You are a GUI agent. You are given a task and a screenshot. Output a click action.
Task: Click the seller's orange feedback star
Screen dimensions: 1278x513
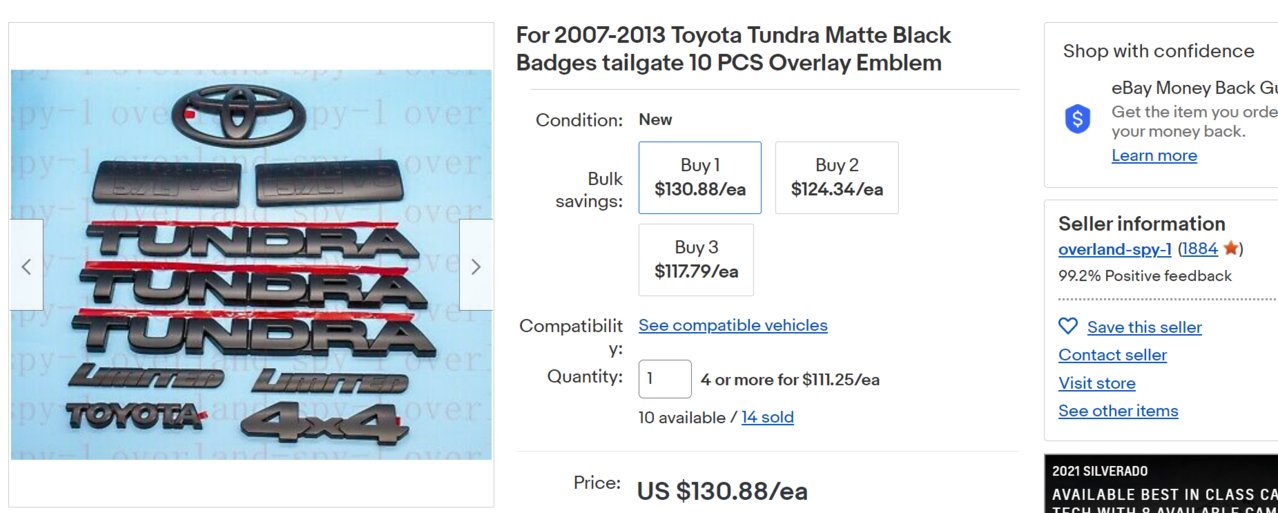[x=1230, y=248]
